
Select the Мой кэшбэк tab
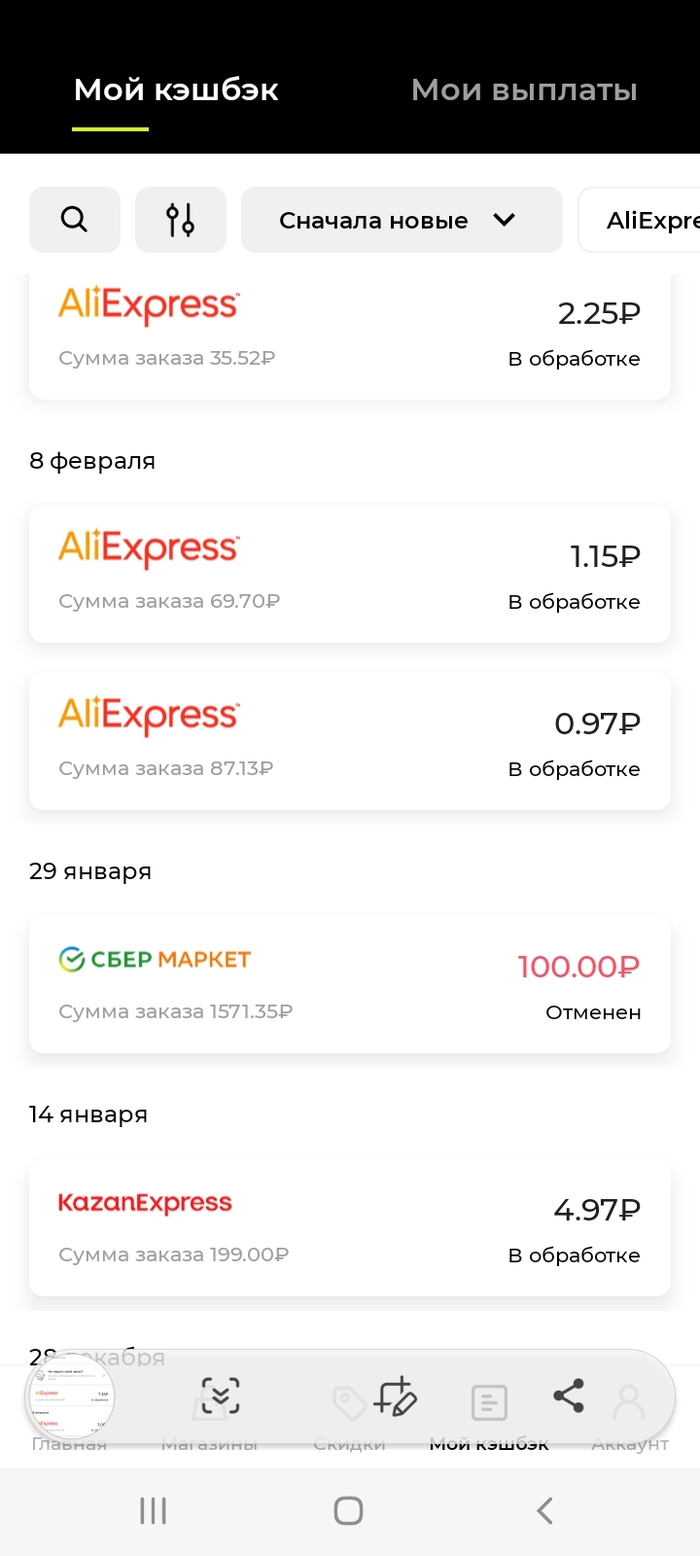click(x=176, y=90)
